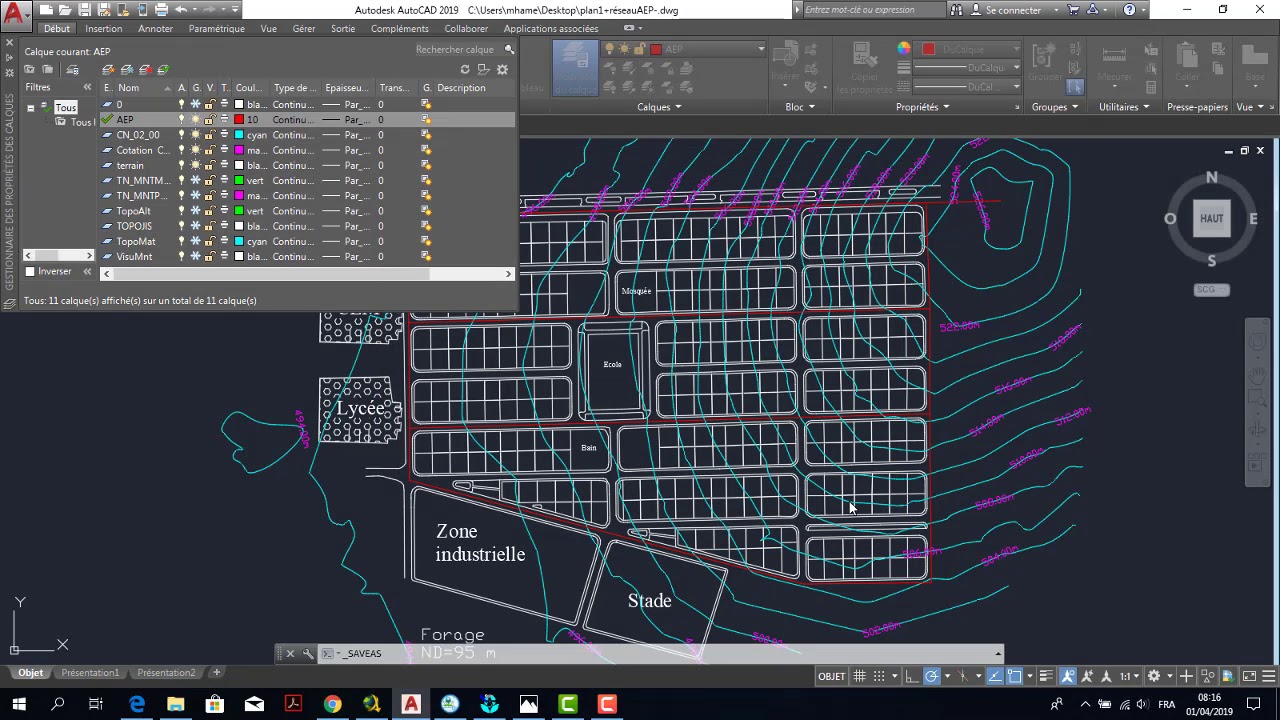Image resolution: width=1280 pixels, height=720 pixels.
Task: Click the cyan color swatch of layer CN_02_00
Action: pos(240,135)
